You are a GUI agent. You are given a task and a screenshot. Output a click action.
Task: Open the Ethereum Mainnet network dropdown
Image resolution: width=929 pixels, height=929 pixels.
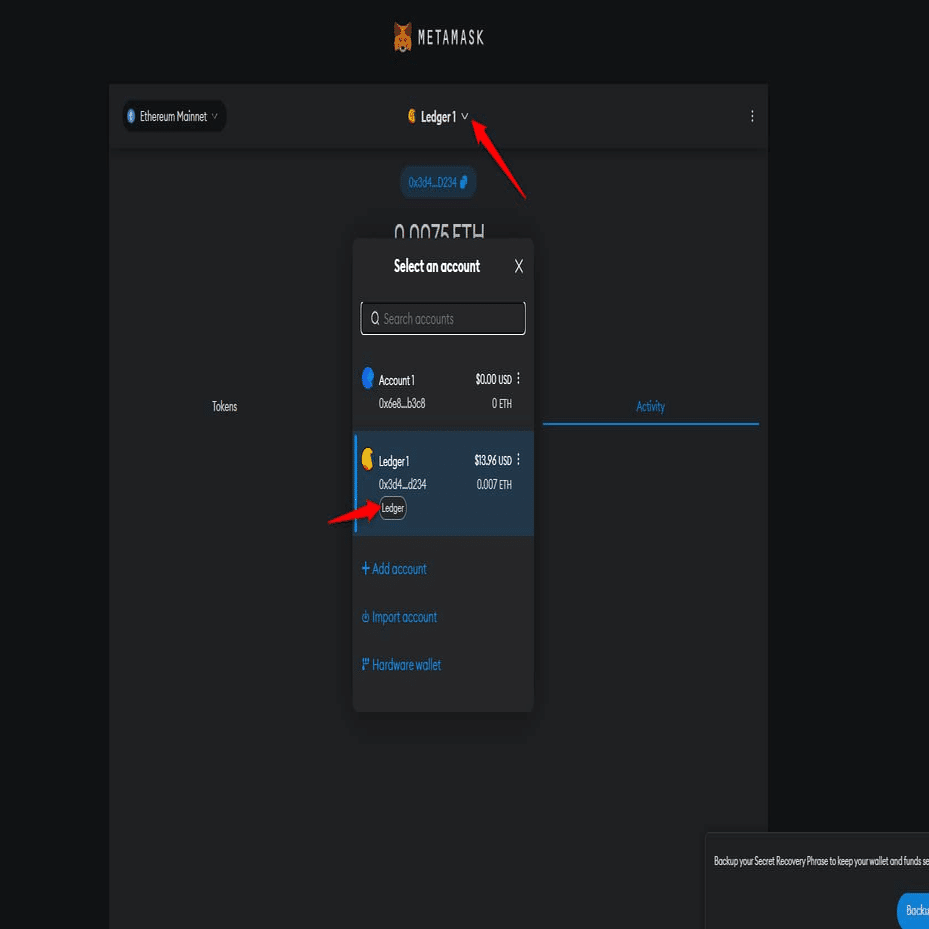point(173,116)
